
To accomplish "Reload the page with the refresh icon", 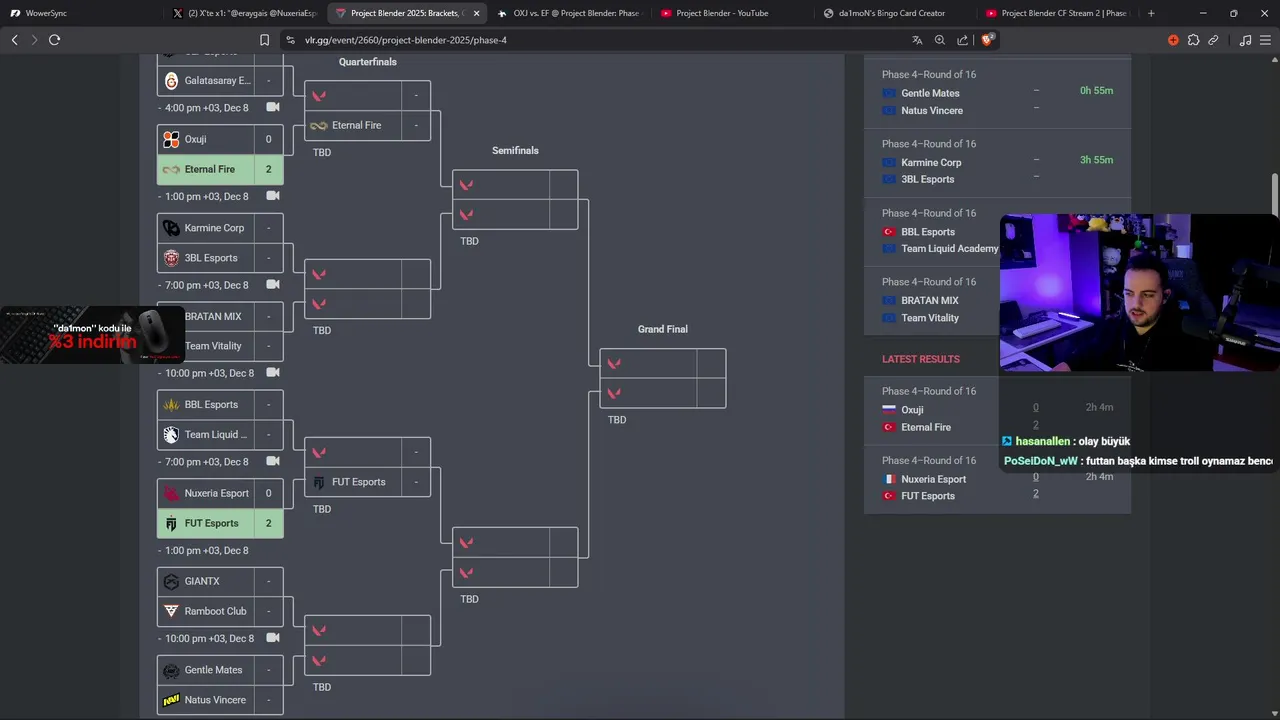I will coord(54,40).
